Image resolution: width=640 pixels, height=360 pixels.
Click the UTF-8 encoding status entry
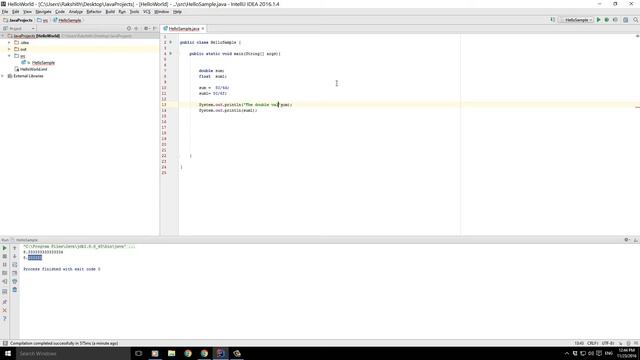pos(608,343)
